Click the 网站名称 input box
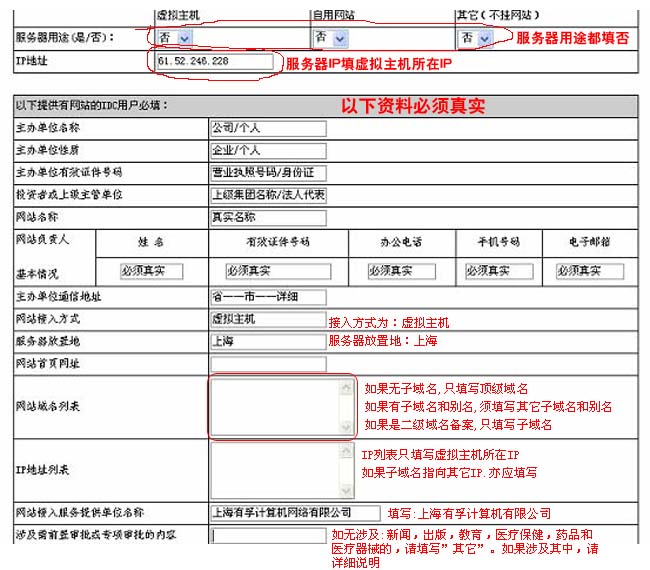The height and width of the screenshot is (570, 650). 267,216
